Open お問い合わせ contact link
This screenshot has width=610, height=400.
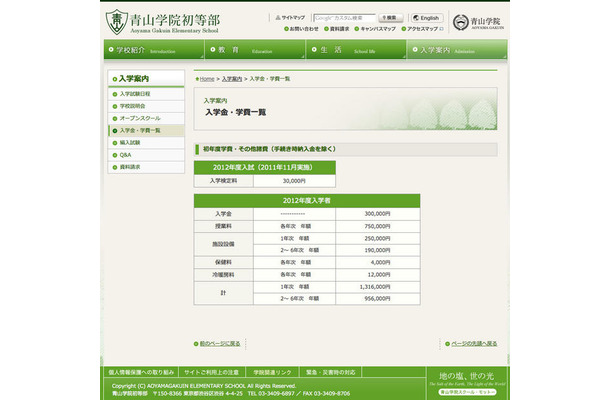301,29
